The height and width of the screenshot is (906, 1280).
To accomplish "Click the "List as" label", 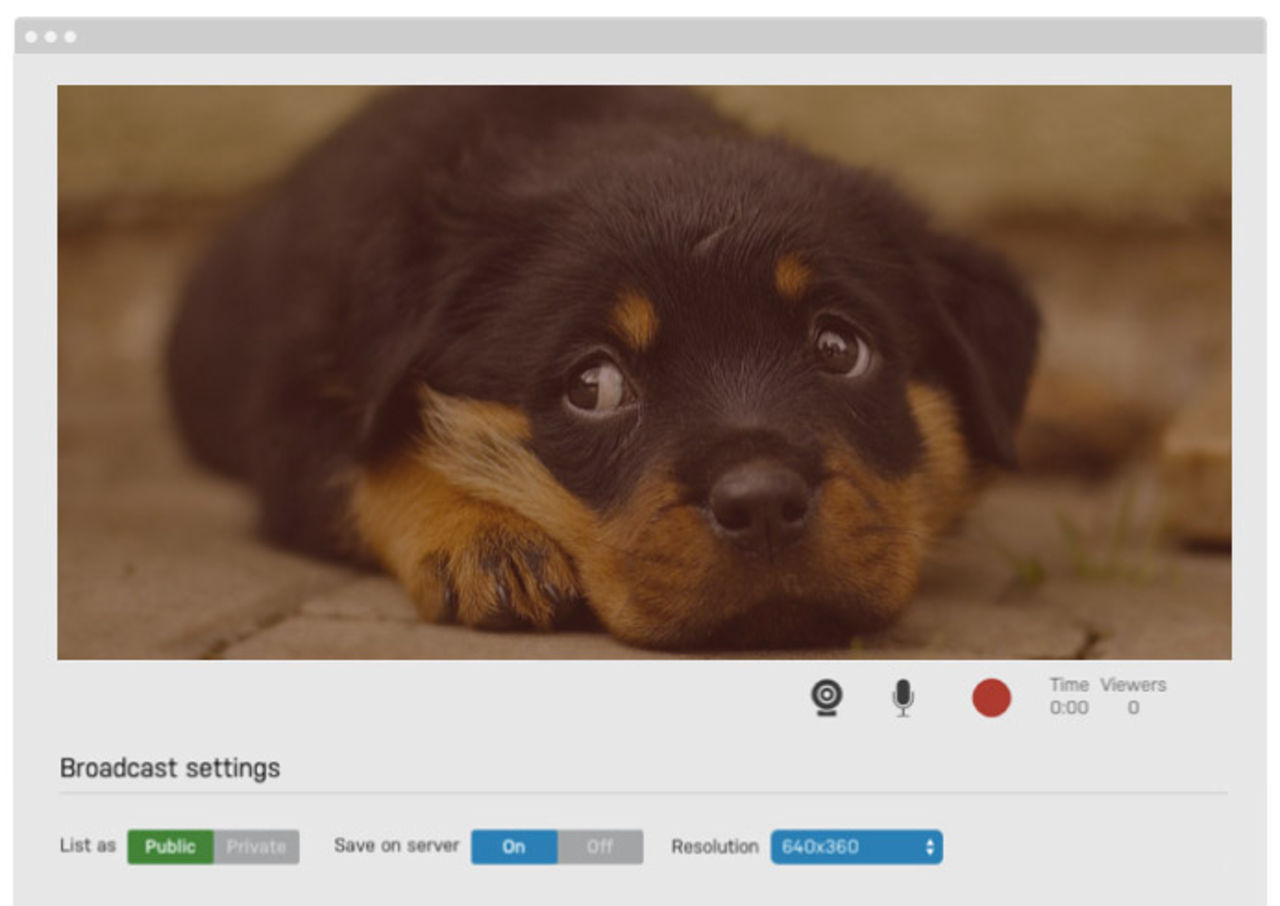I will click(x=88, y=846).
